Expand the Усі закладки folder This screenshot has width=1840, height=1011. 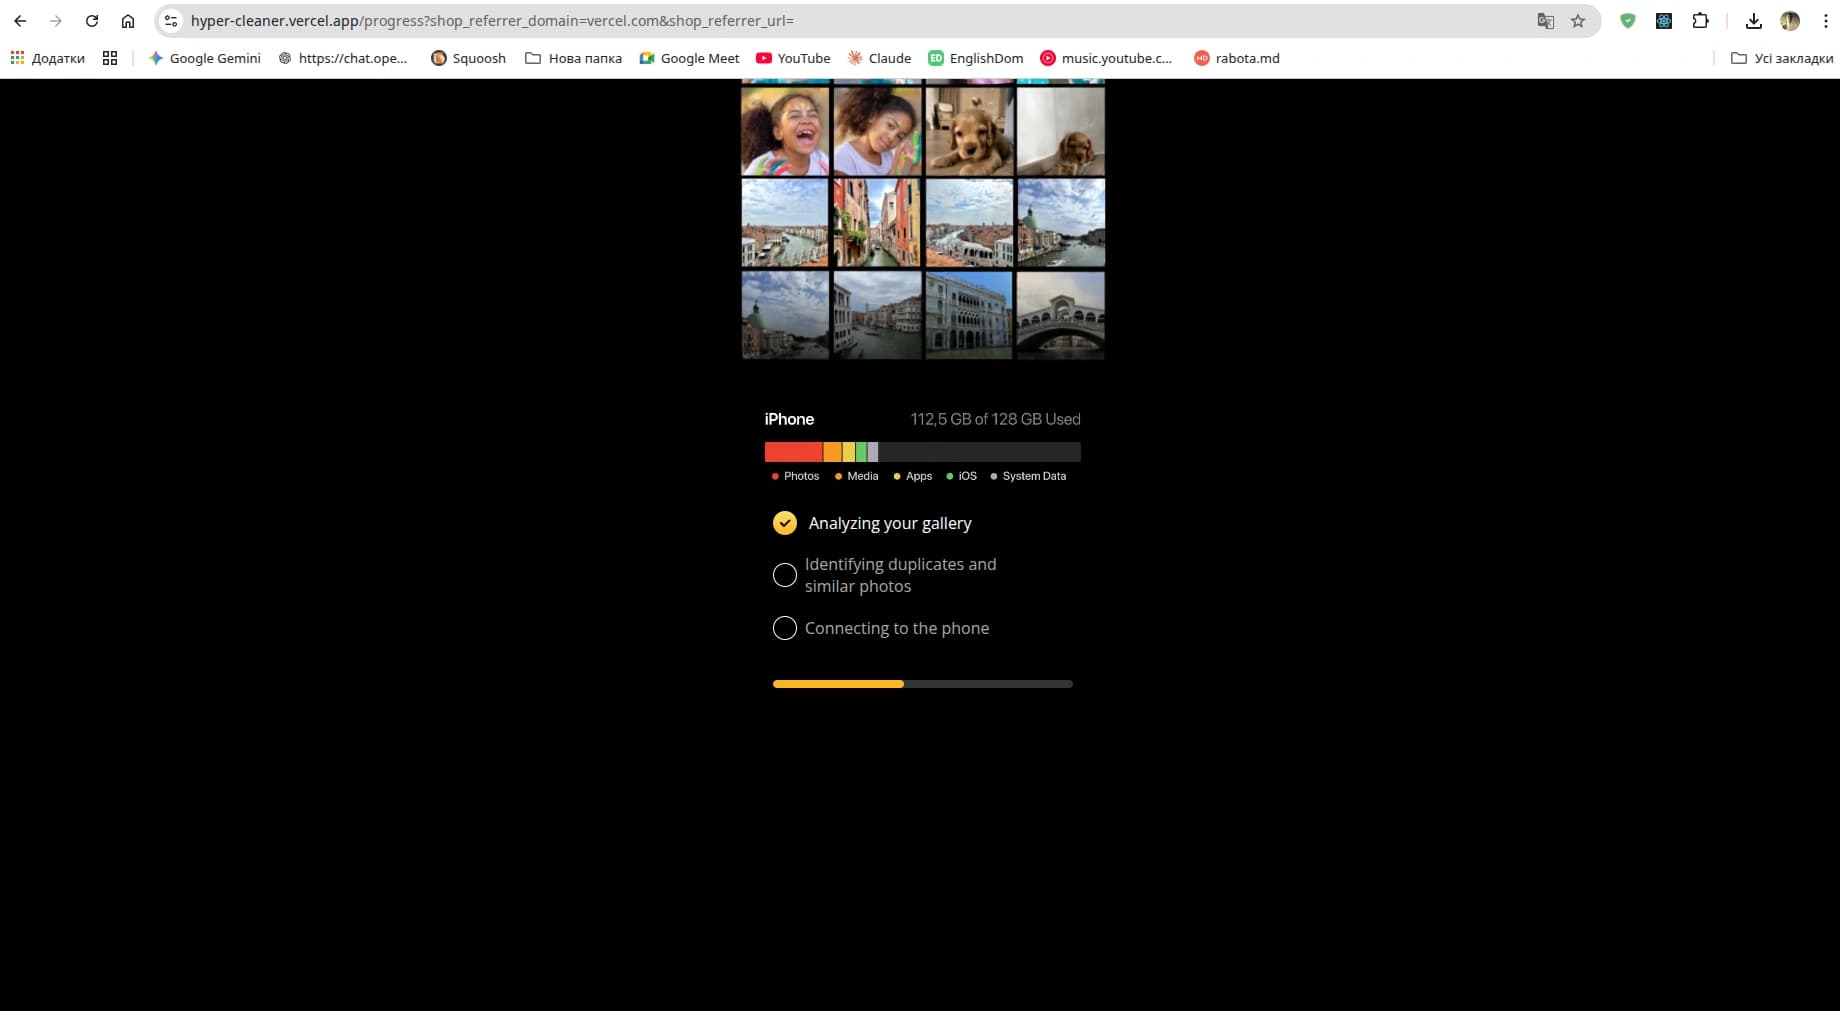tap(1782, 58)
